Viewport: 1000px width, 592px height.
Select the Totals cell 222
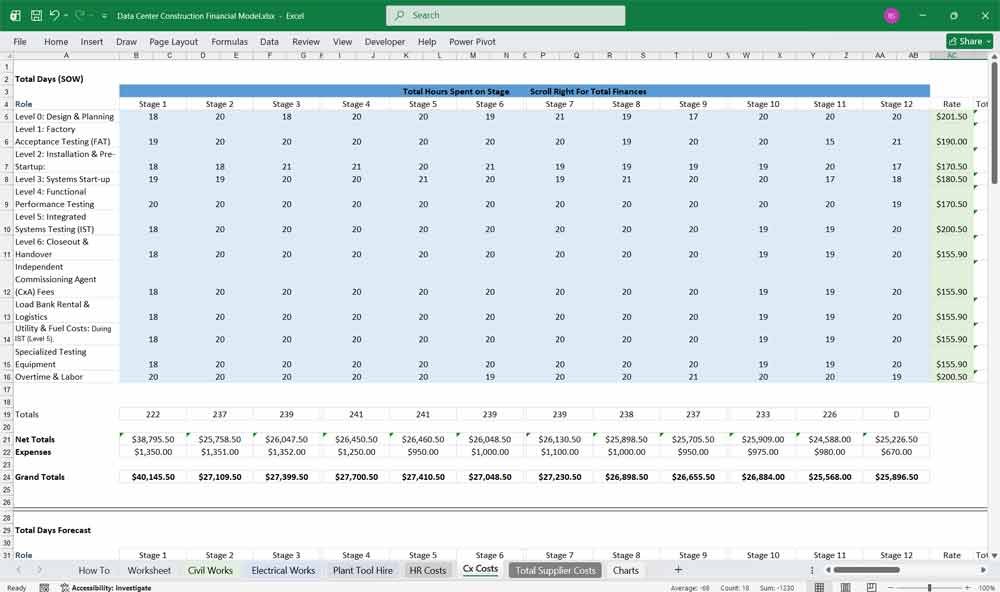coord(152,414)
